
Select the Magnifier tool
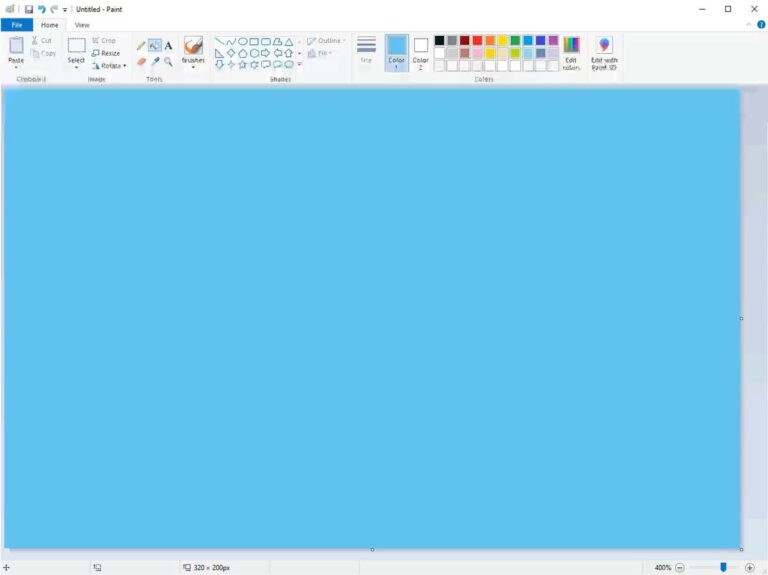tap(168, 61)
